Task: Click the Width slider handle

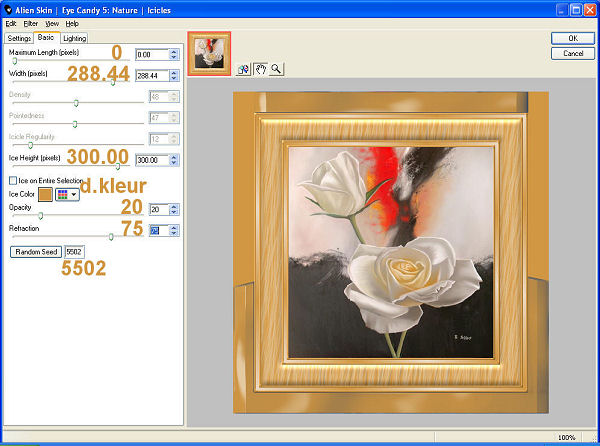Action: tap(113, 82)
